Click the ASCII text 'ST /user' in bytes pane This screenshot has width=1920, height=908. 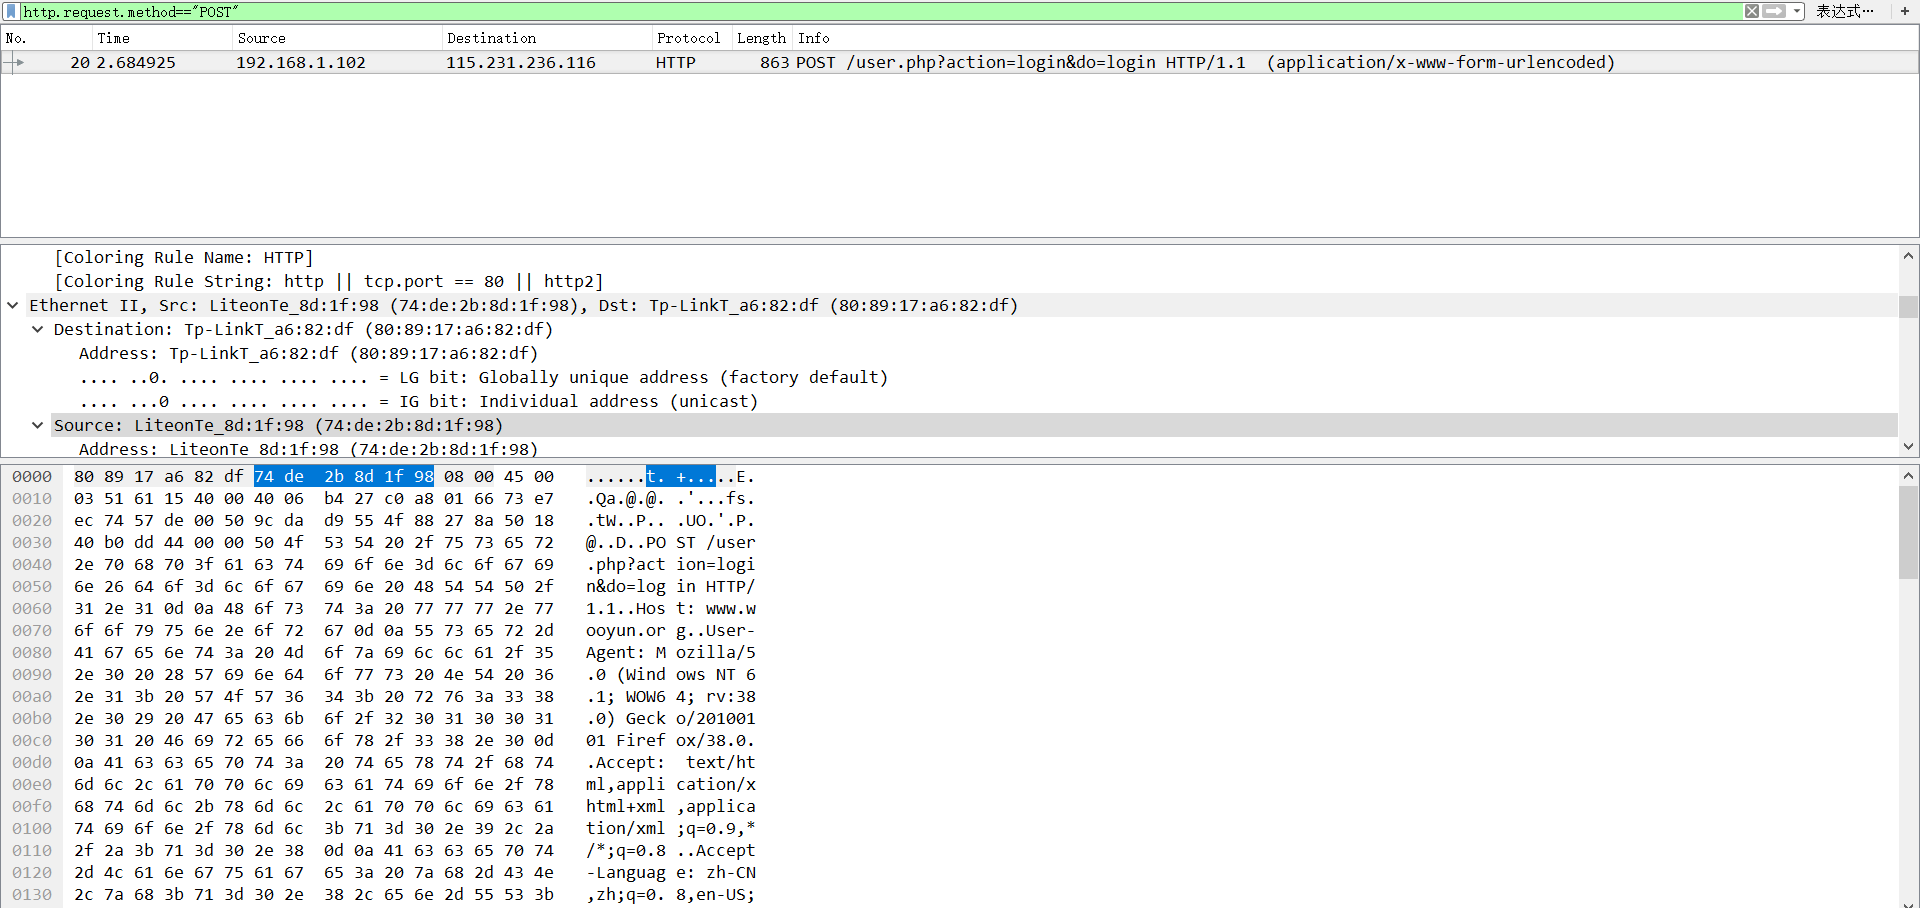click(716, 542)
